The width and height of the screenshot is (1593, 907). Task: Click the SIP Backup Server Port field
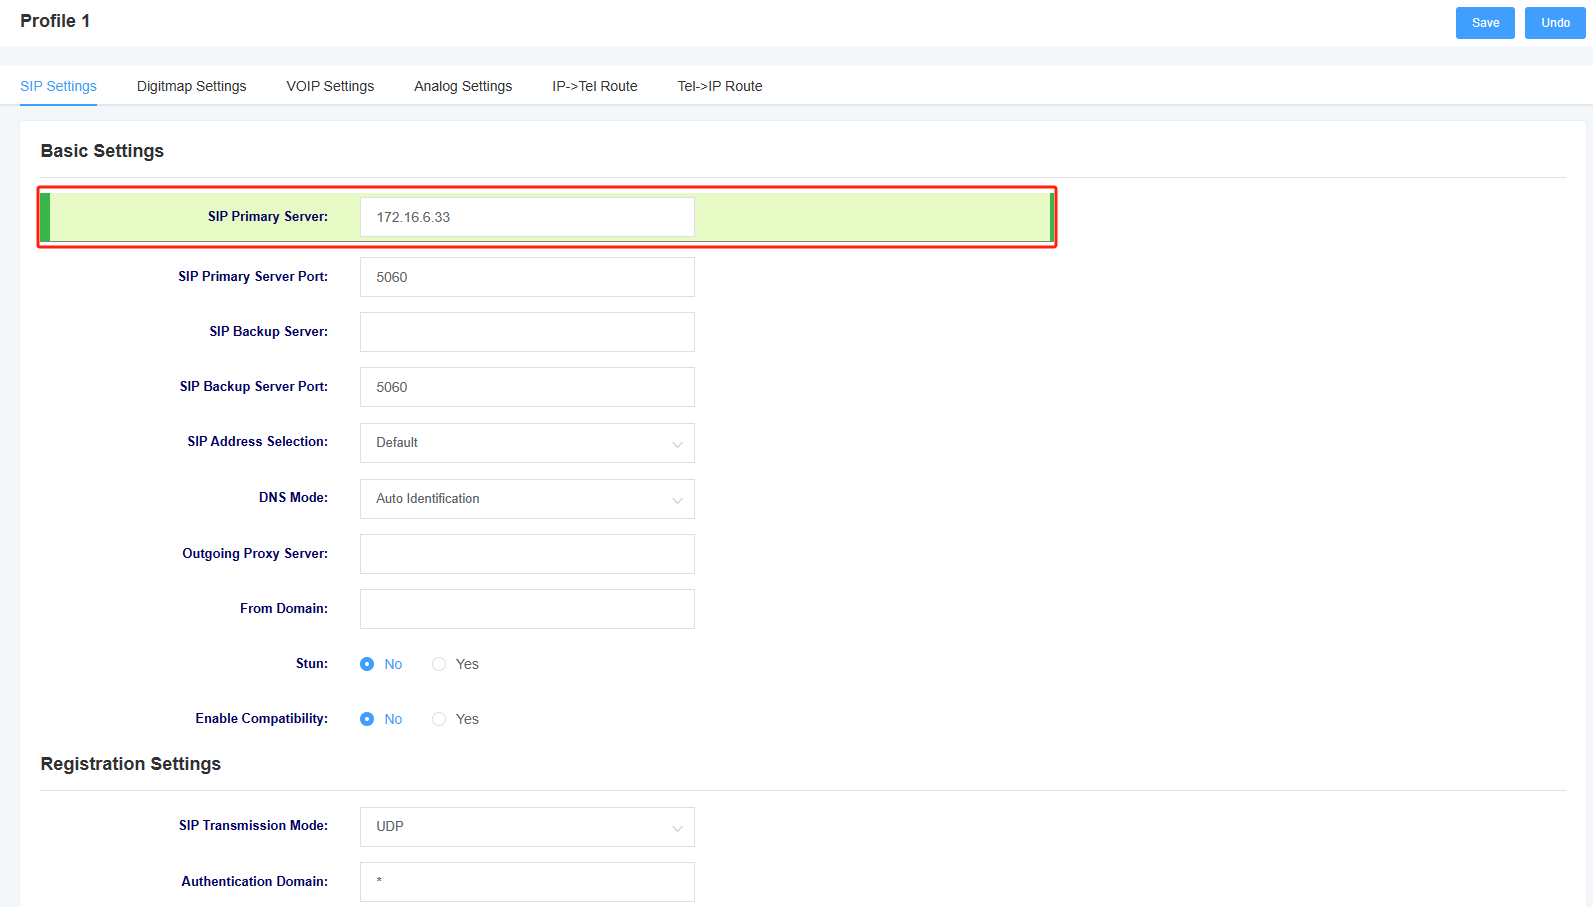coord(527,387)
